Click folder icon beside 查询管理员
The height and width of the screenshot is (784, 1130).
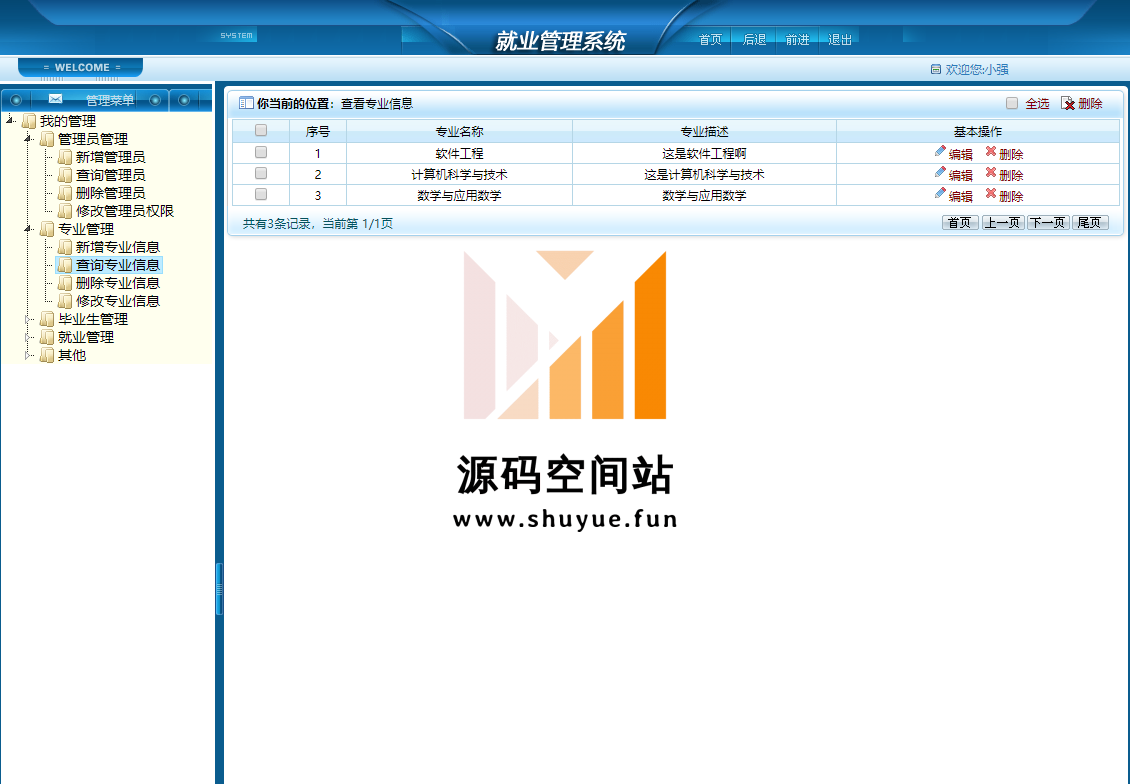pos(65,175)
